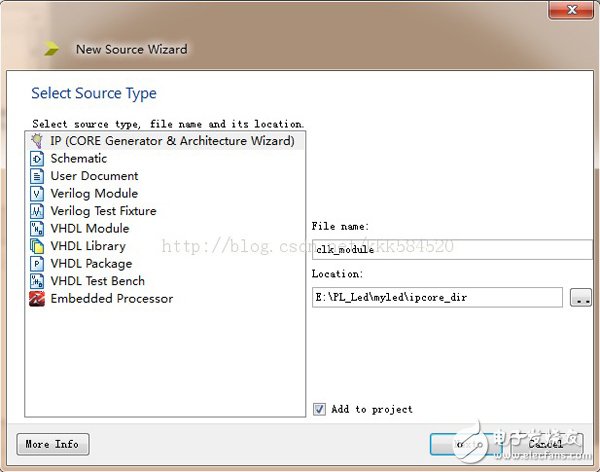Click the Location path field

point(437,297)
